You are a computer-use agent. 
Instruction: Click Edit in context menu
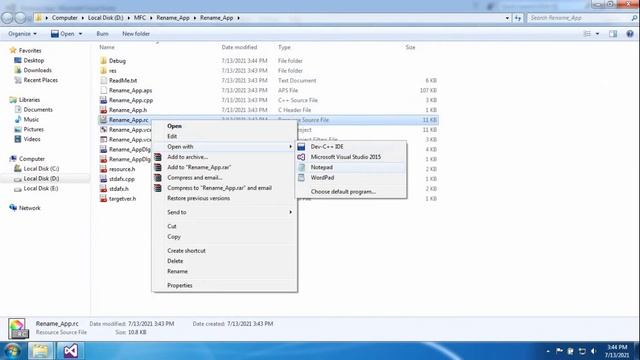(172, 136)
